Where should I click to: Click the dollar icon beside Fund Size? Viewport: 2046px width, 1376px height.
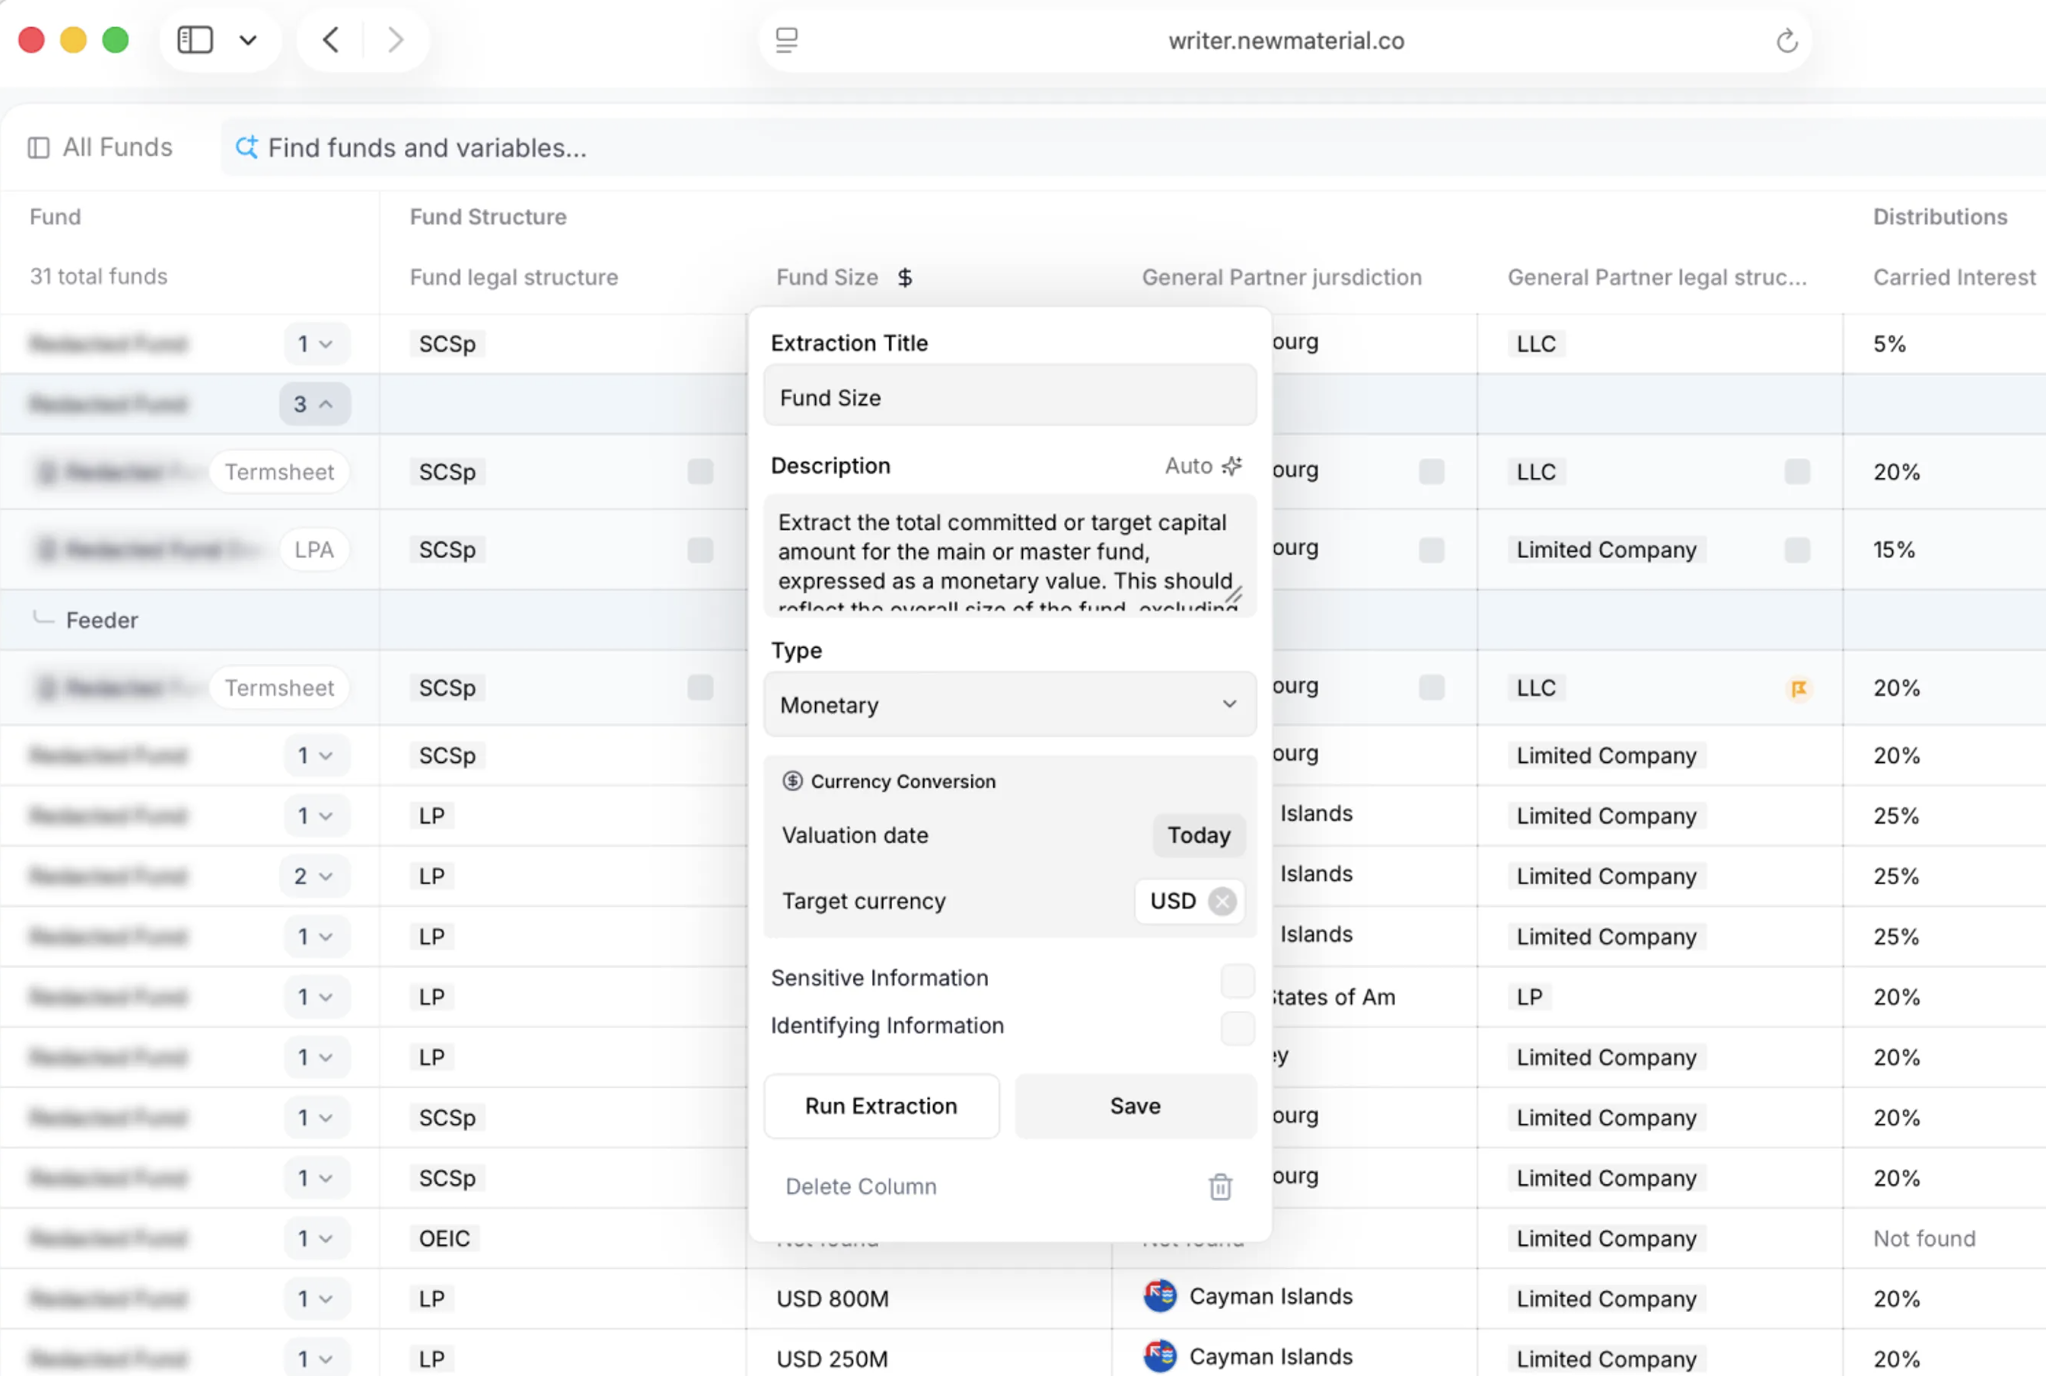[905, 277]
